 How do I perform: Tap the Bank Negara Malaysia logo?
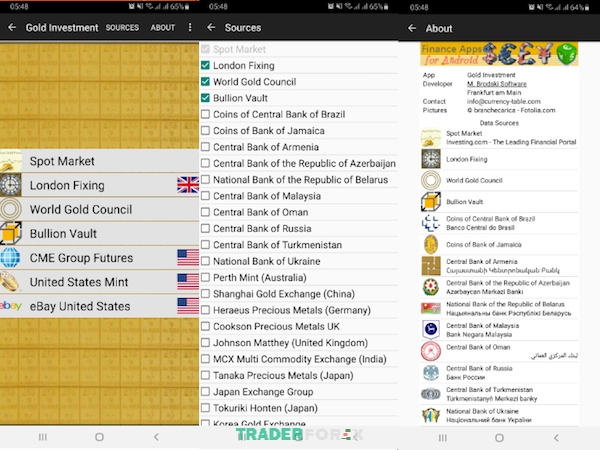[431, 329]
